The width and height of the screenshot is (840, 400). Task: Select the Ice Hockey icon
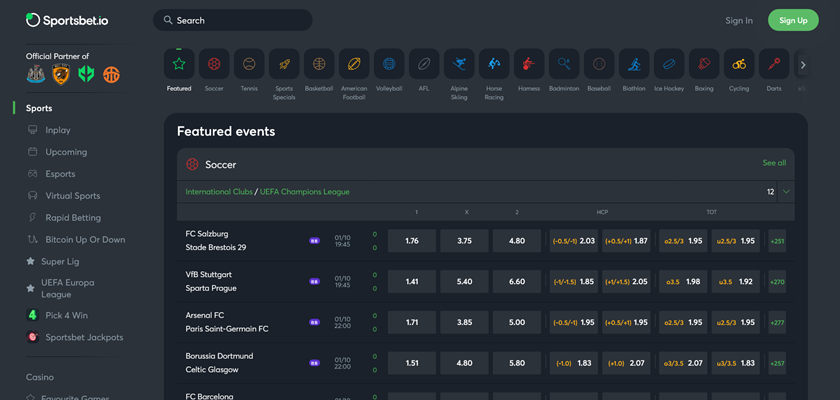[x=669, y=64]
